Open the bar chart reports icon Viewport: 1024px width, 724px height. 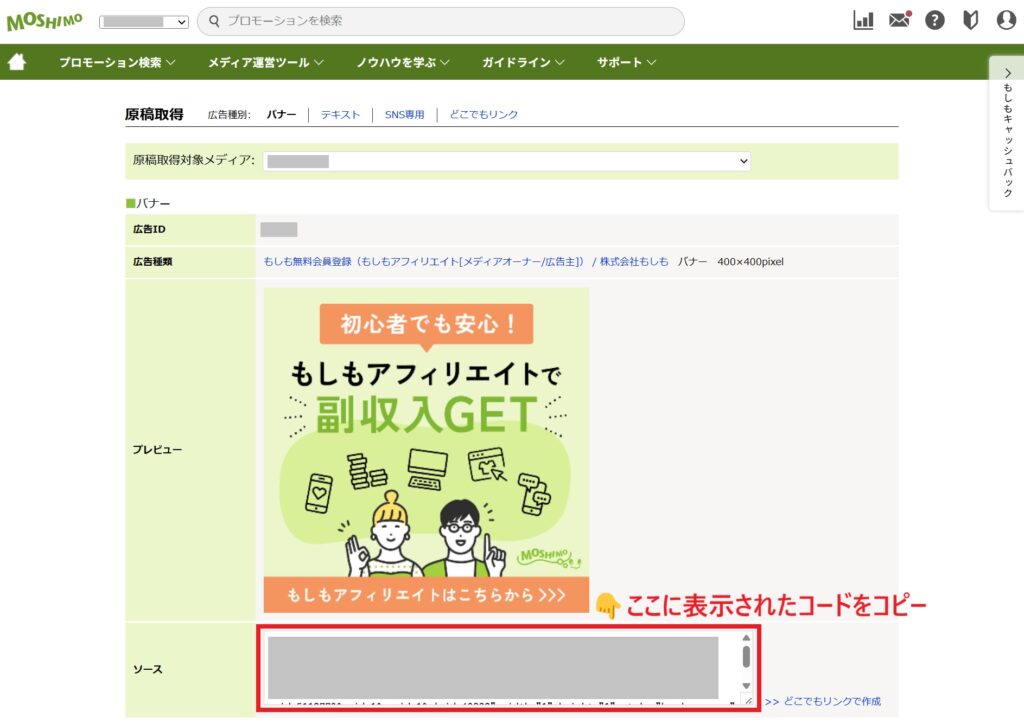coord(863,20)
